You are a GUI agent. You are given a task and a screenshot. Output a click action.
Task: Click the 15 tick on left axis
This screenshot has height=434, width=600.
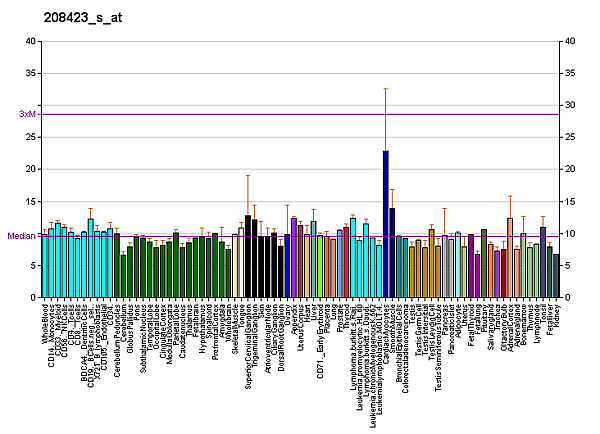[32, 202]
